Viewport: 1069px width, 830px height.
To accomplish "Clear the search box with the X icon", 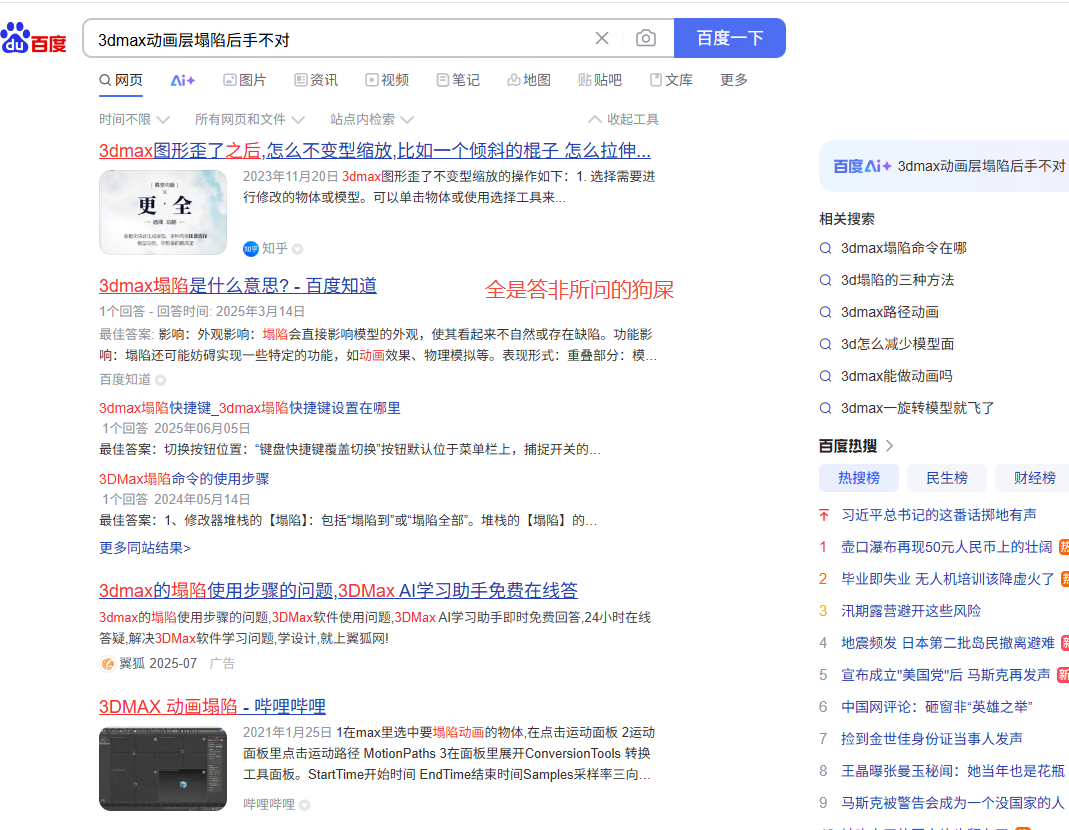I will (601, 38).
